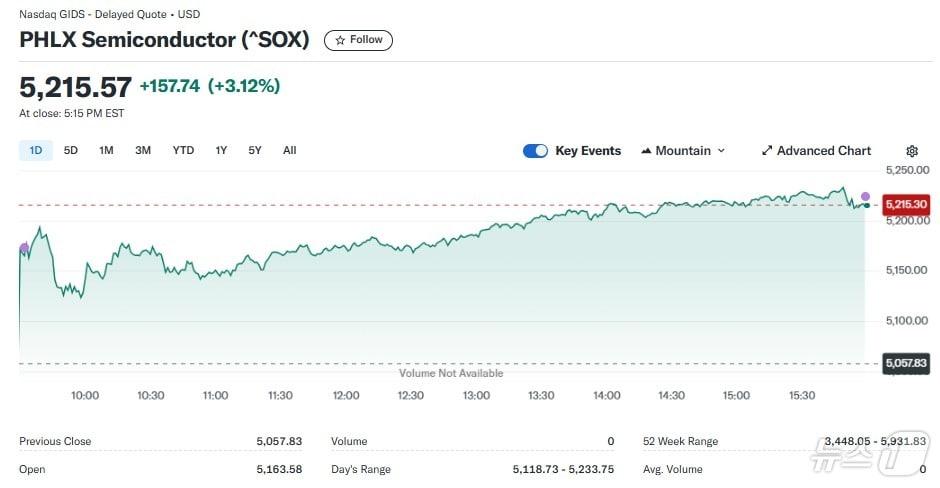Select the 1D time range tab
Screen dimensions: 940x488
click(x=36, y=150)
